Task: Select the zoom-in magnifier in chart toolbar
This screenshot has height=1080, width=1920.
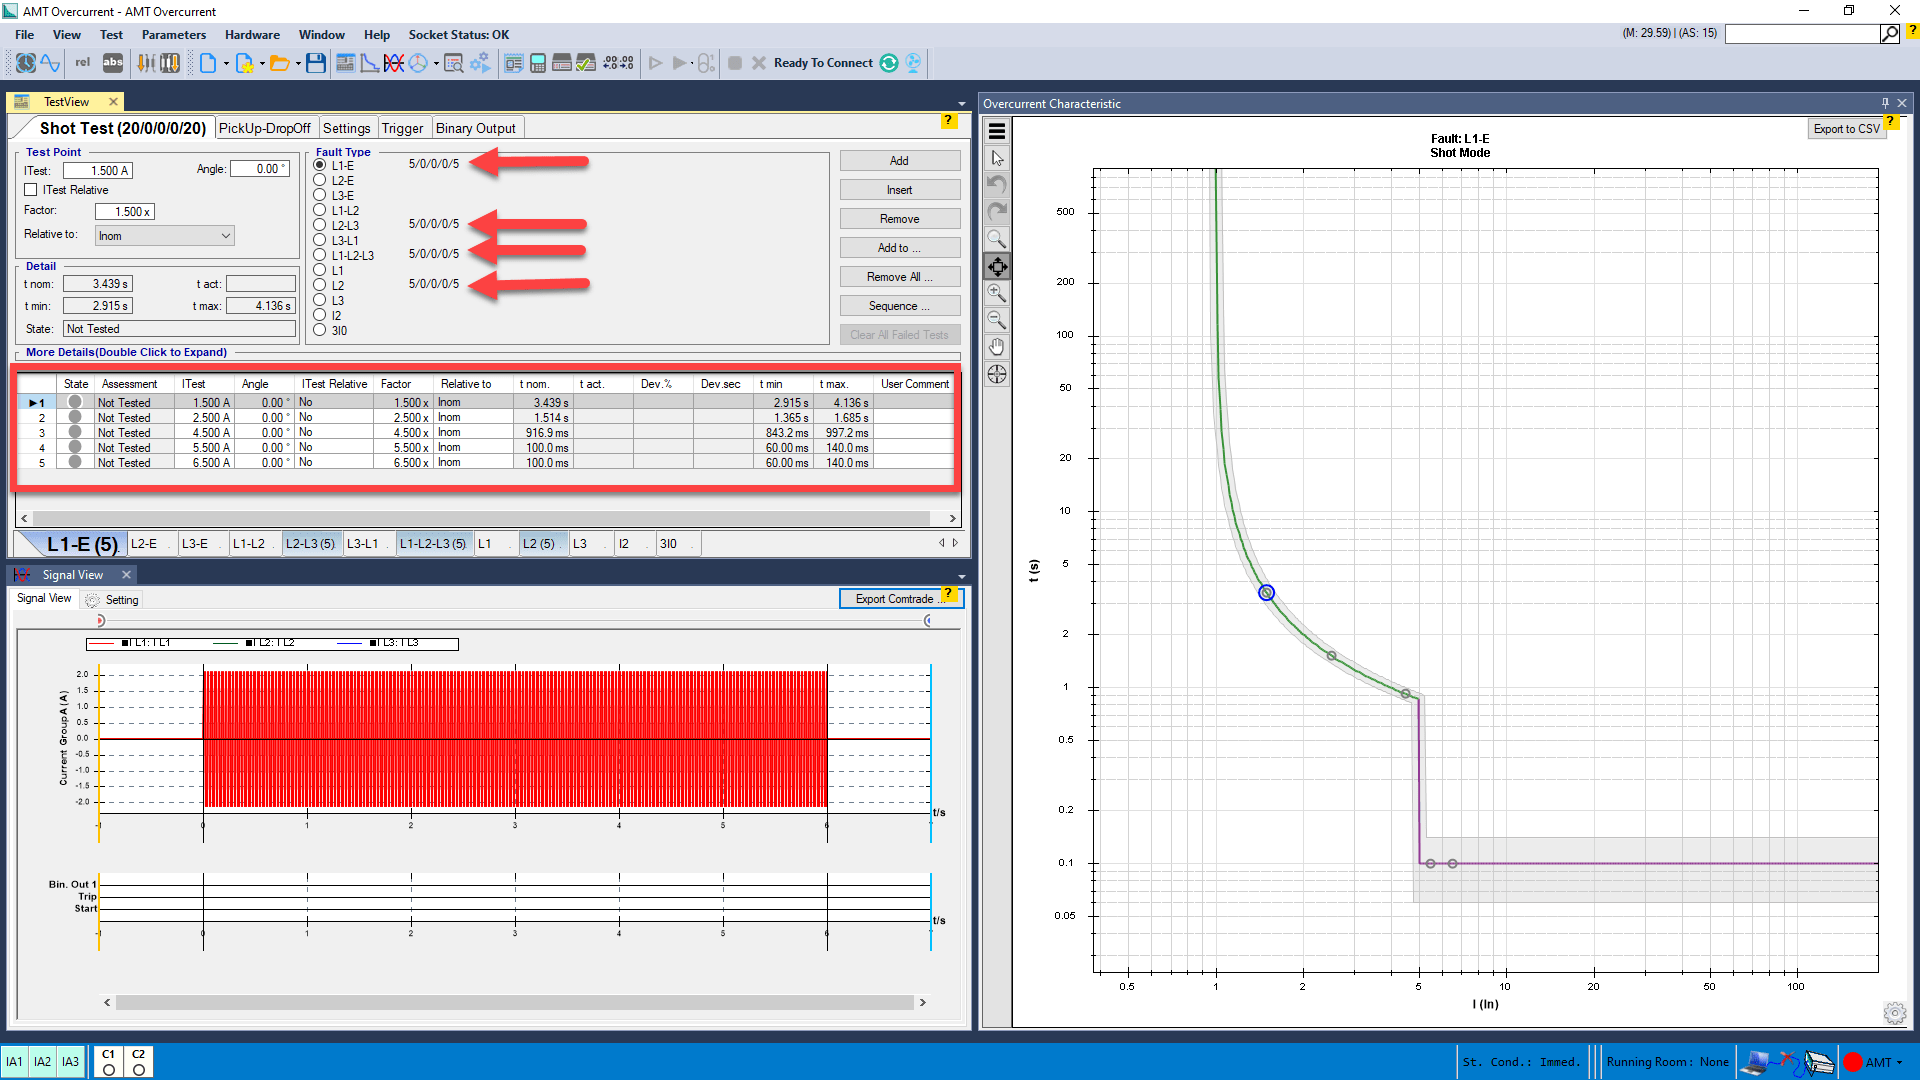Action: 997,293
